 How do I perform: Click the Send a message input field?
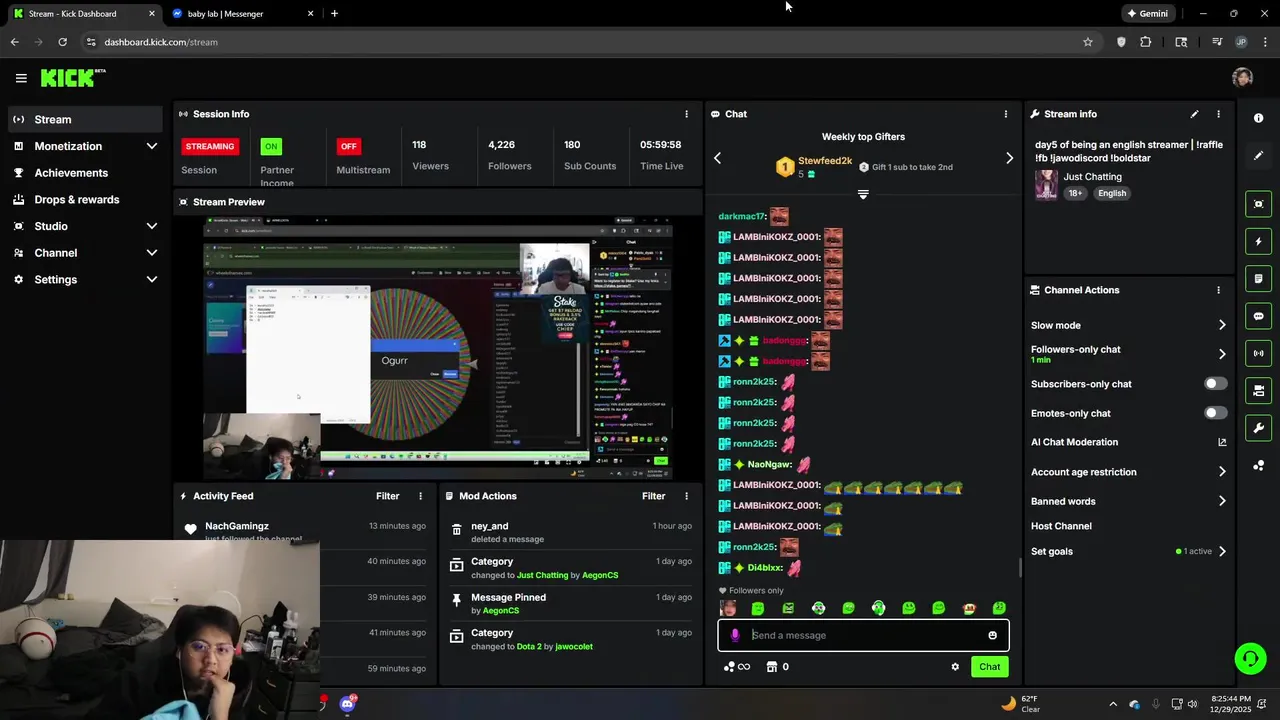coord(862,635)
